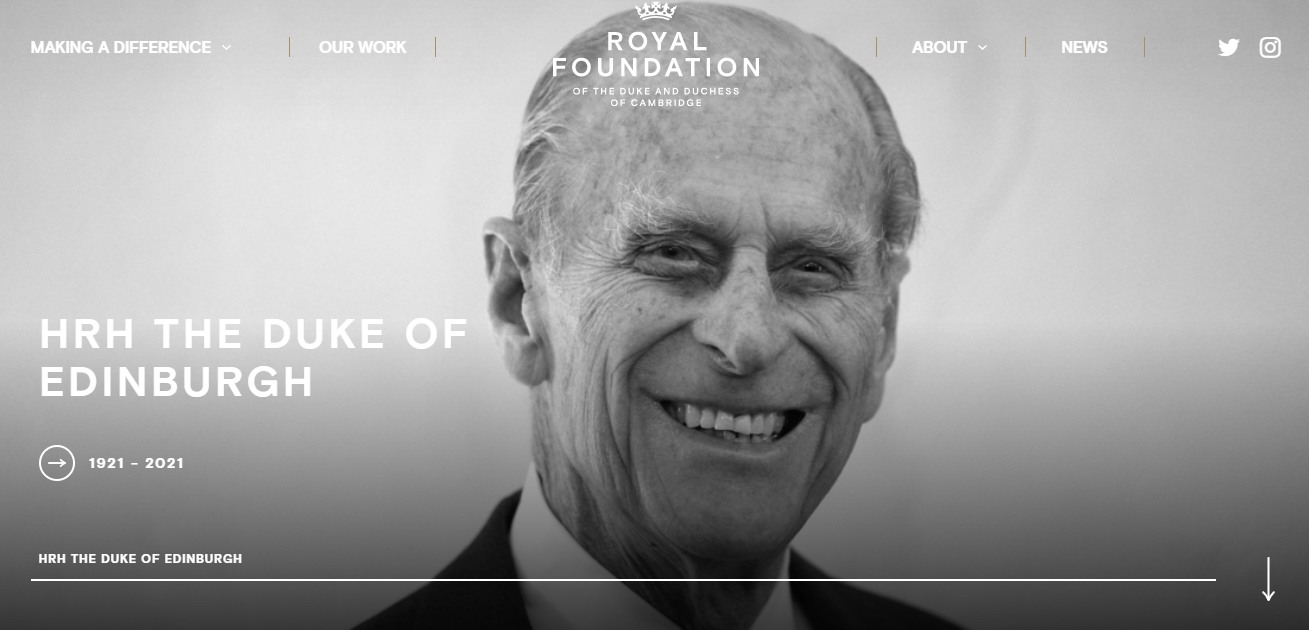Image resolution: width=1309 pixels, height=630 pixels.
Task: Follow the 1921 - 2021 link
Action: [136, 463]
